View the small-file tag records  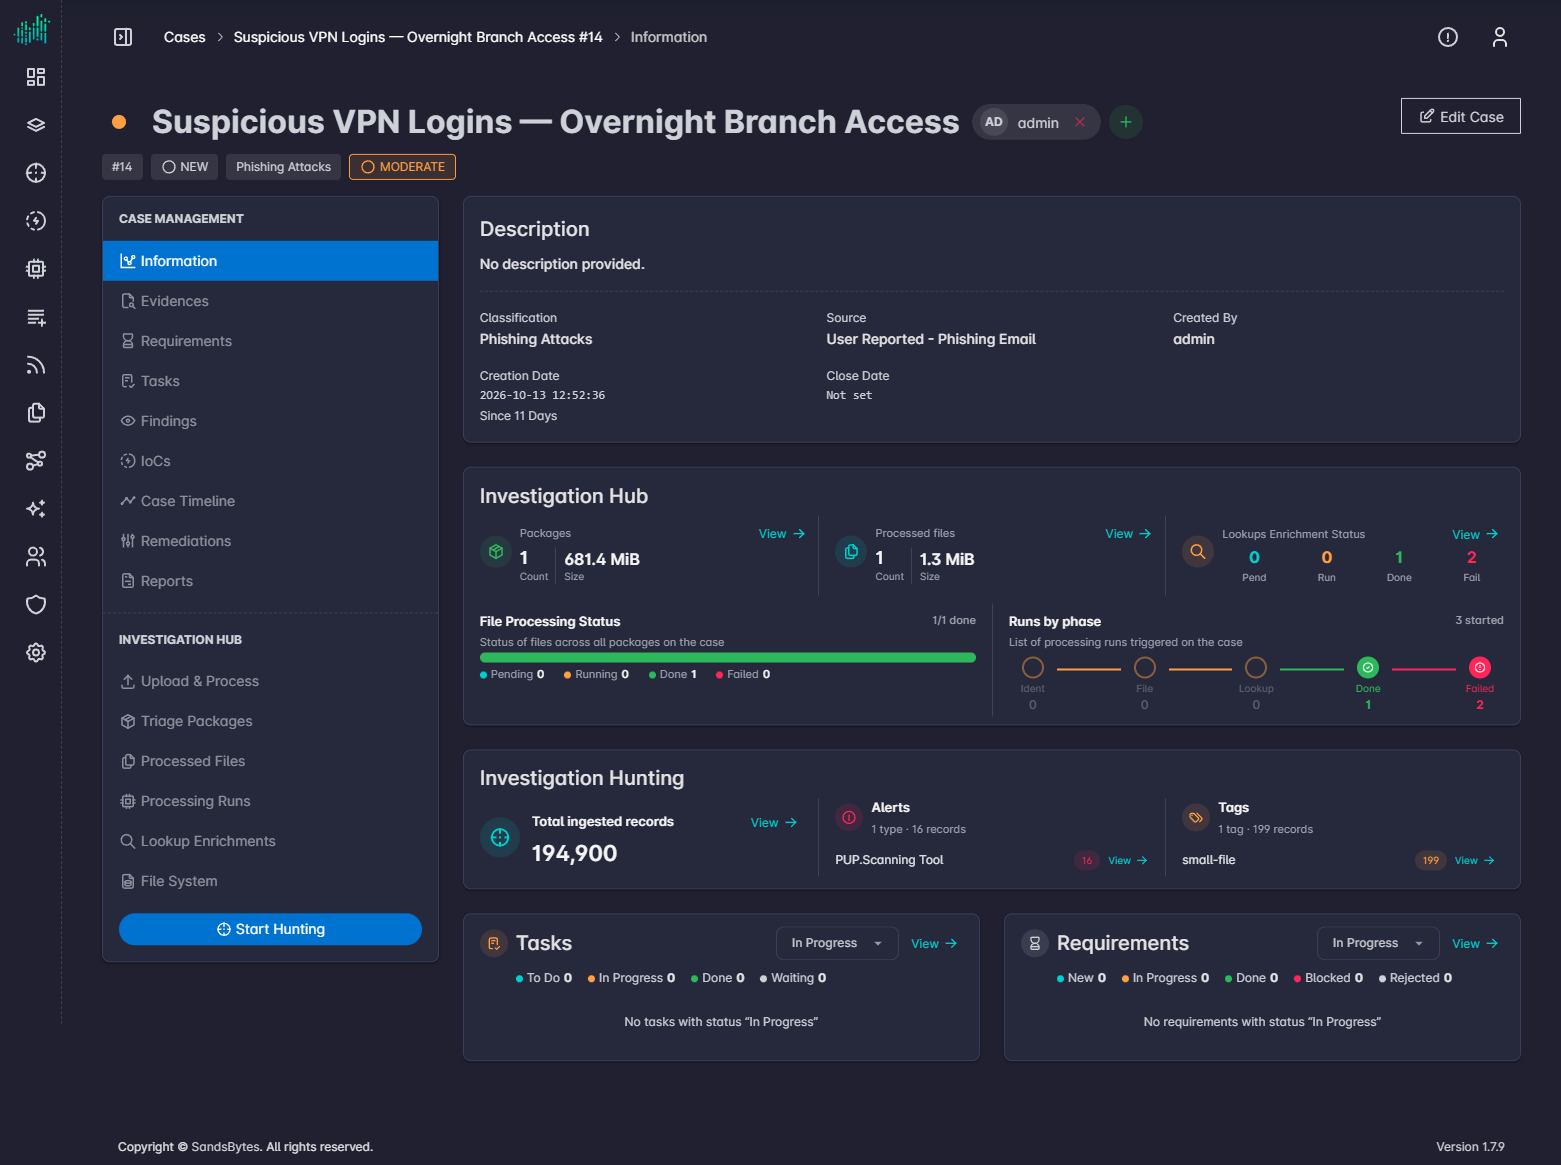1475,861
